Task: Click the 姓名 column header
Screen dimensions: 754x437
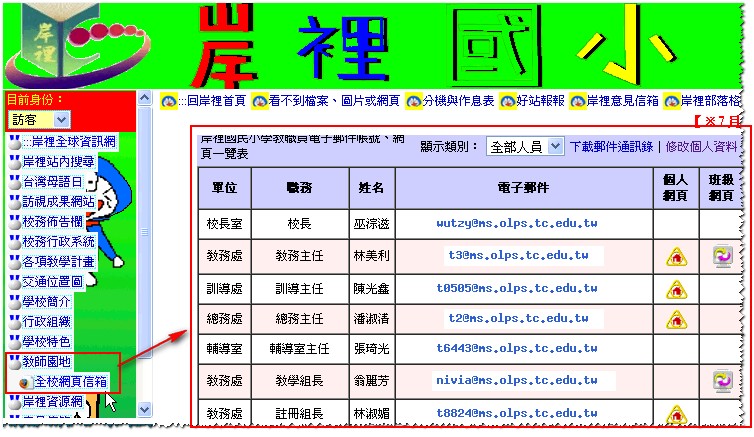Action: point(372,187)
